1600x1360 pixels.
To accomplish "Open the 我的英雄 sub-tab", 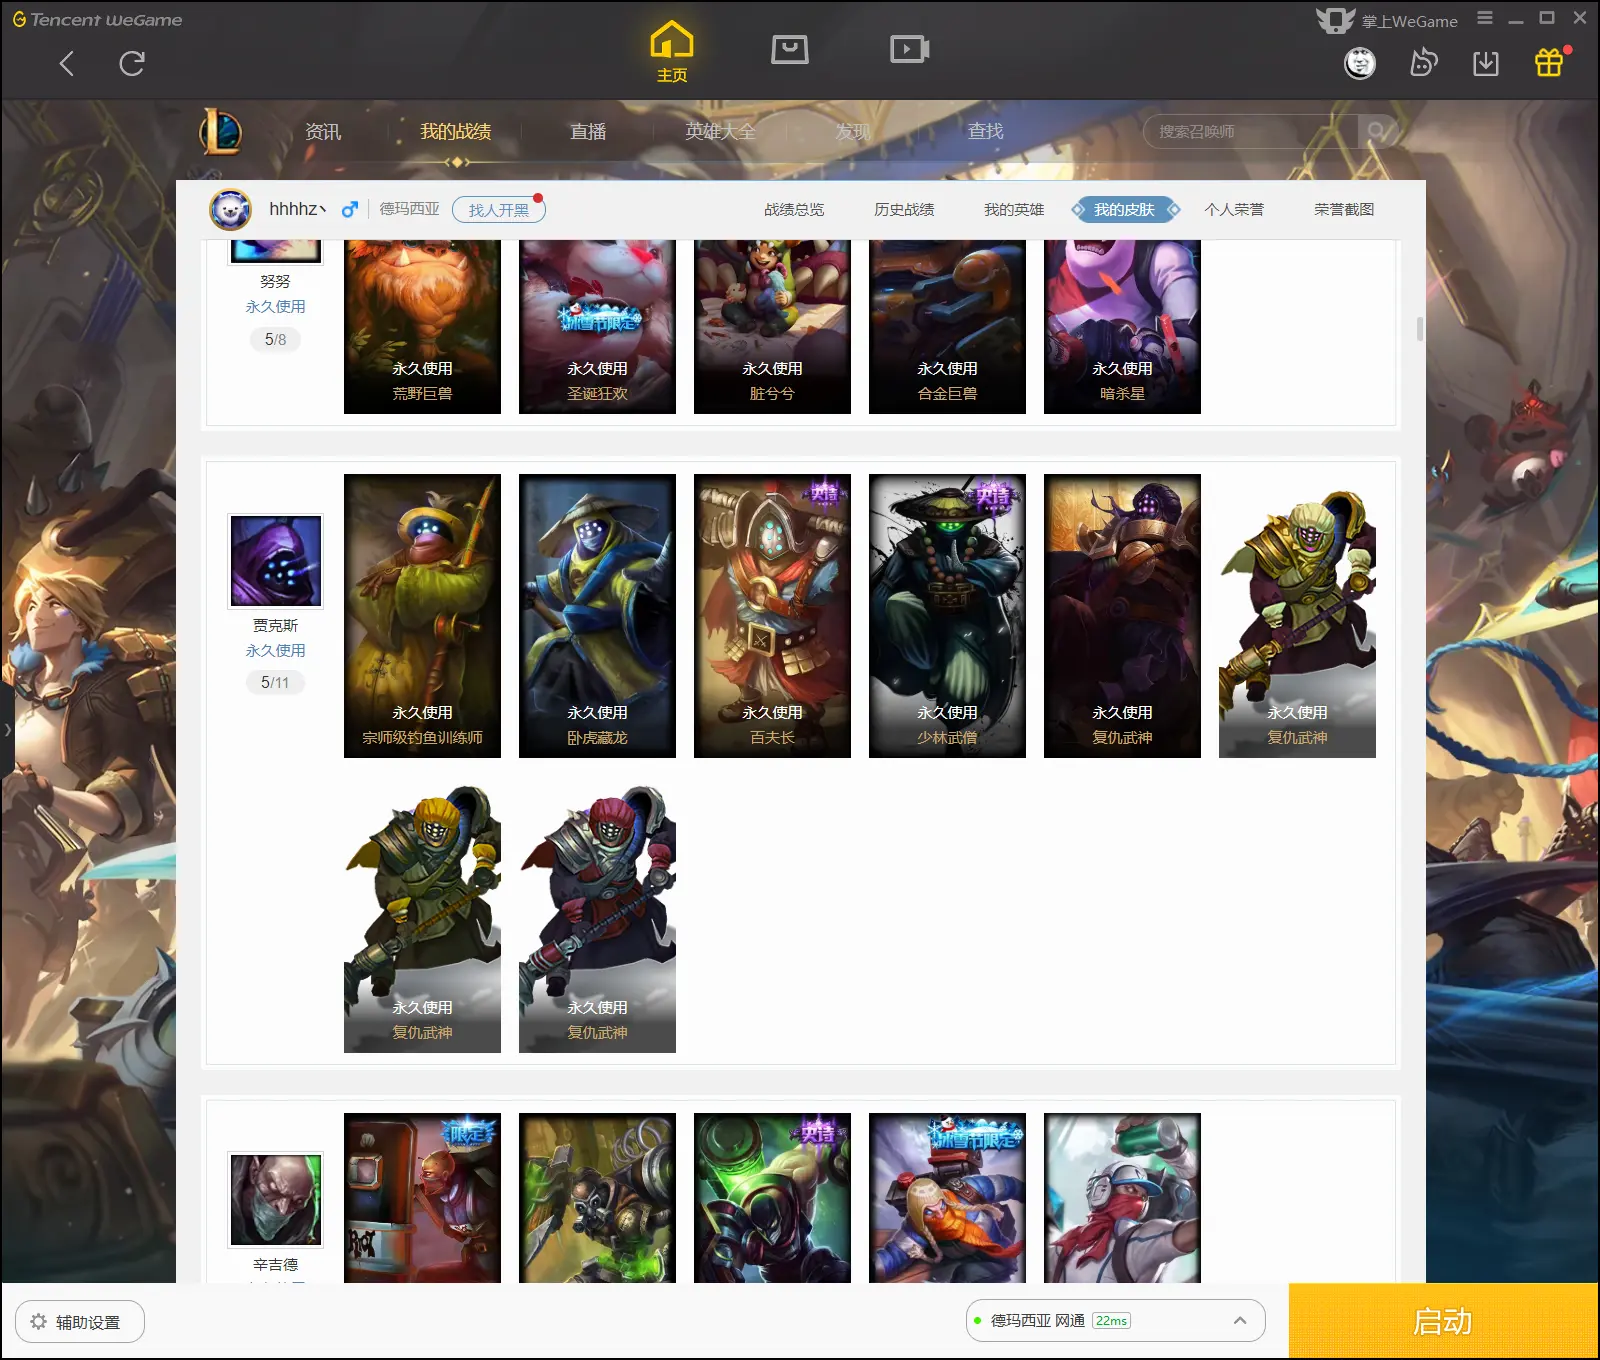I will [x=1014, y=209].
